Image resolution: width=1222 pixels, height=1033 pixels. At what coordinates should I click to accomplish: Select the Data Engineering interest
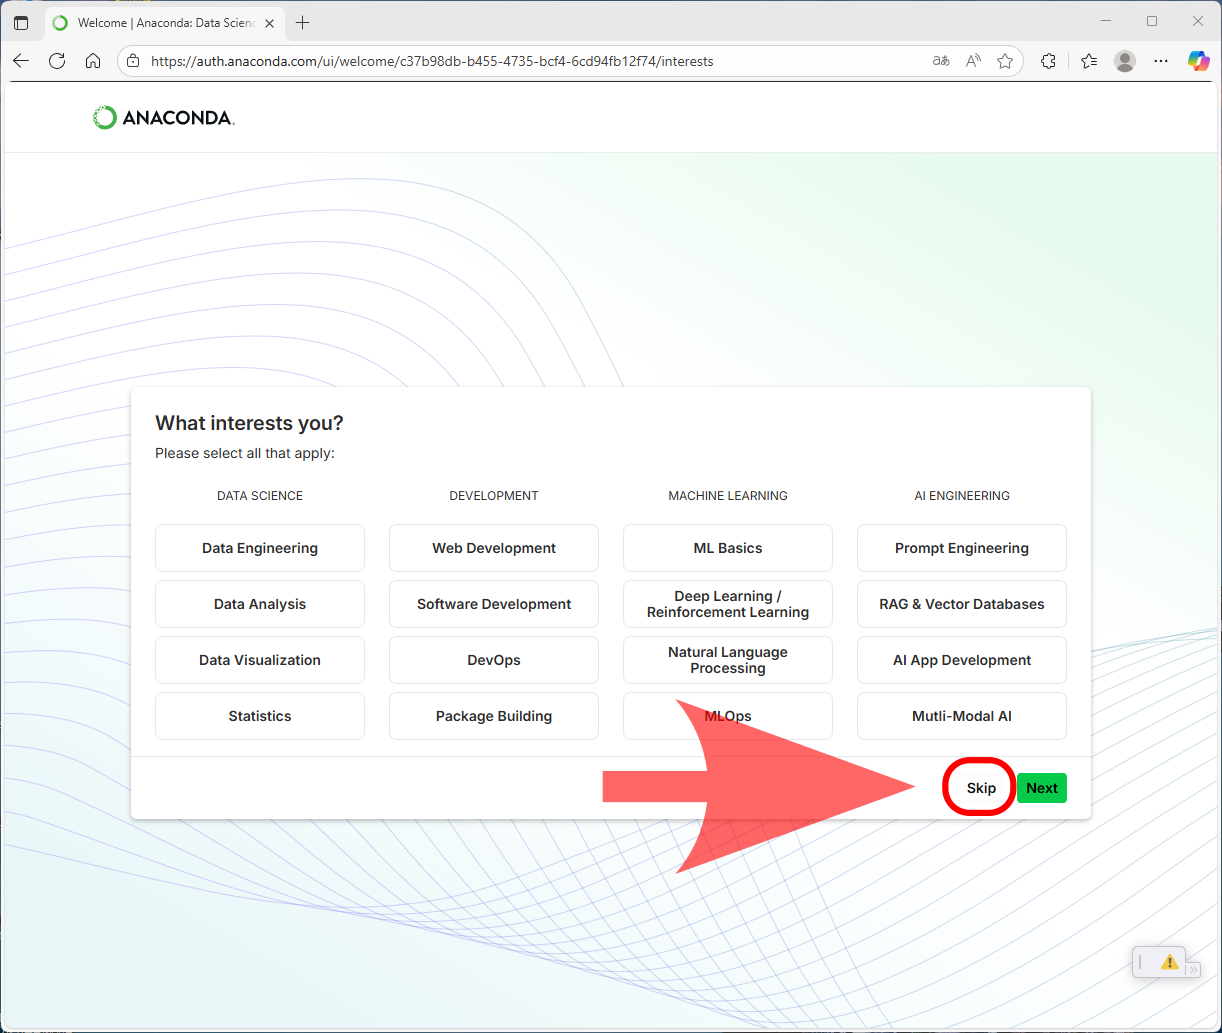pos(260,548)
